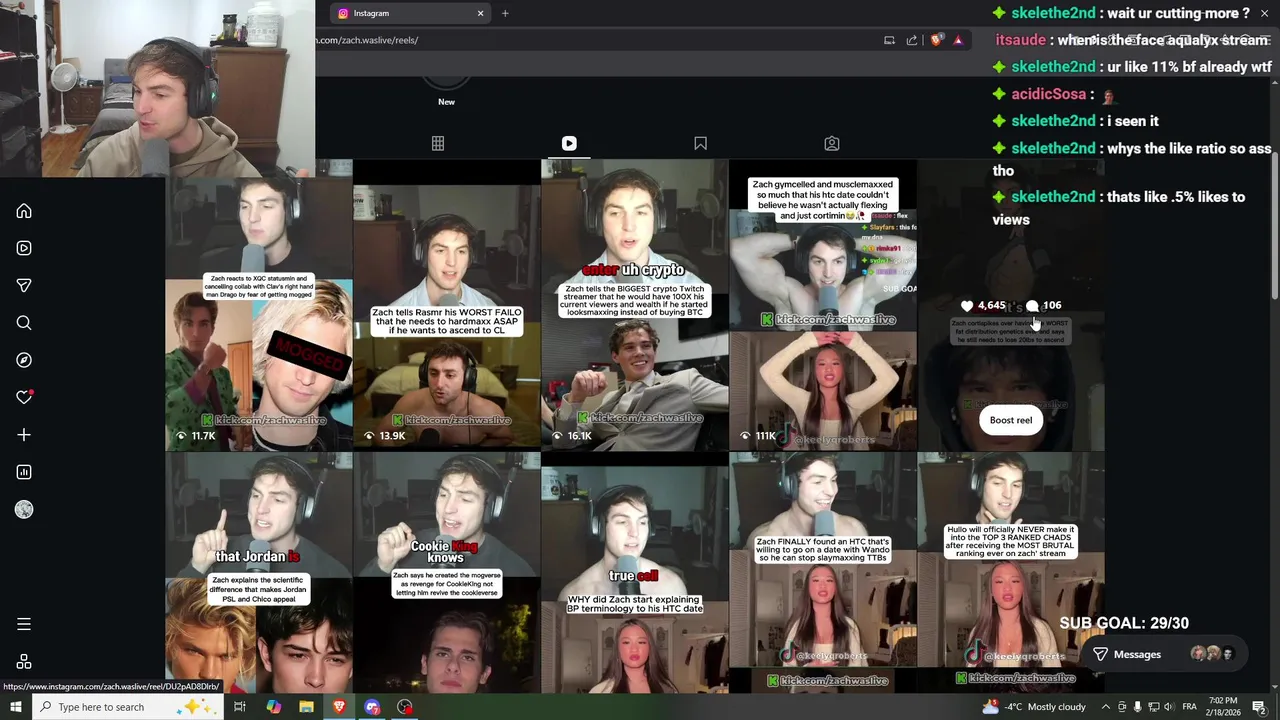Open reel with 13.9K views about Rasmr
The width and height of the screenshot is (1280, 720).
447,305
